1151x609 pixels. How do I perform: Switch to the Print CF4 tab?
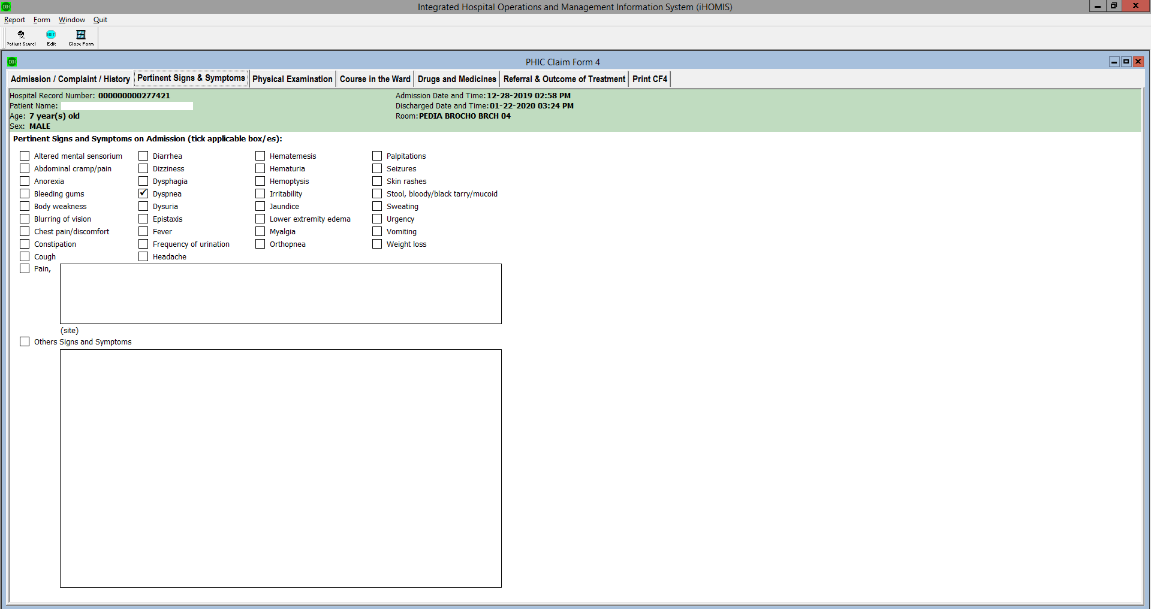tap(650, 79)
